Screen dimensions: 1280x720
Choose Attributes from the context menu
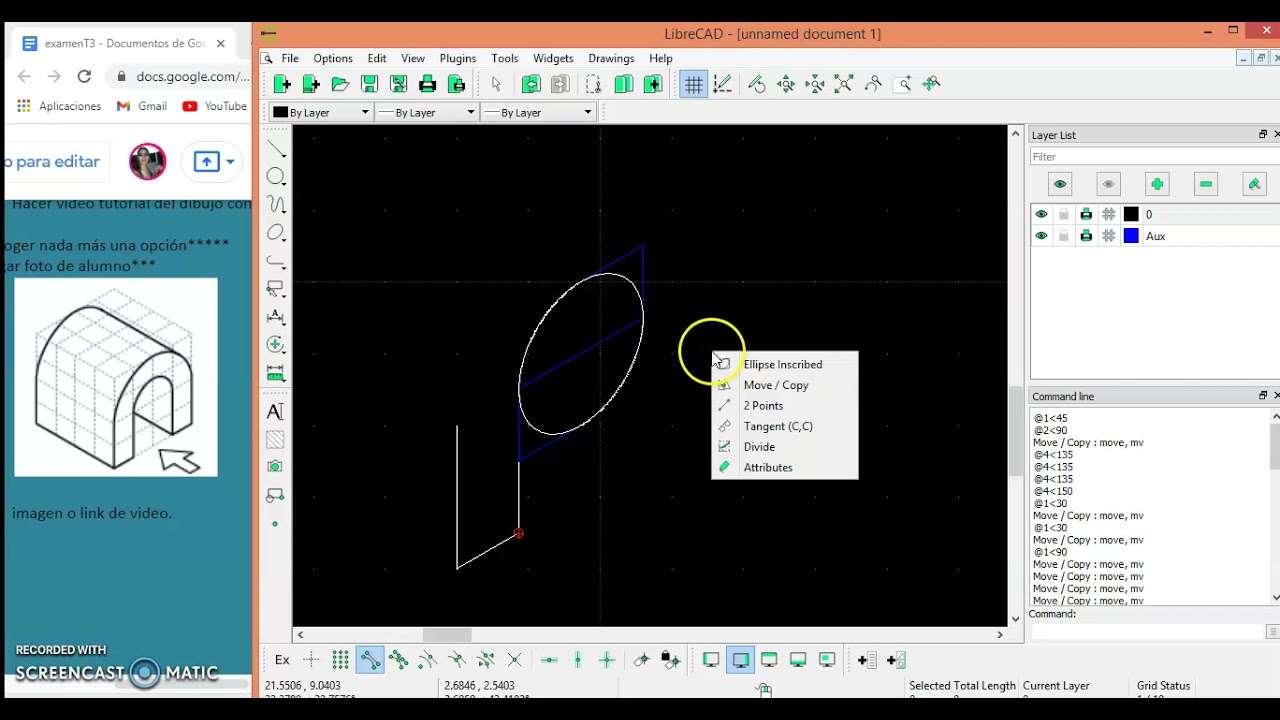tap(784, 467)
